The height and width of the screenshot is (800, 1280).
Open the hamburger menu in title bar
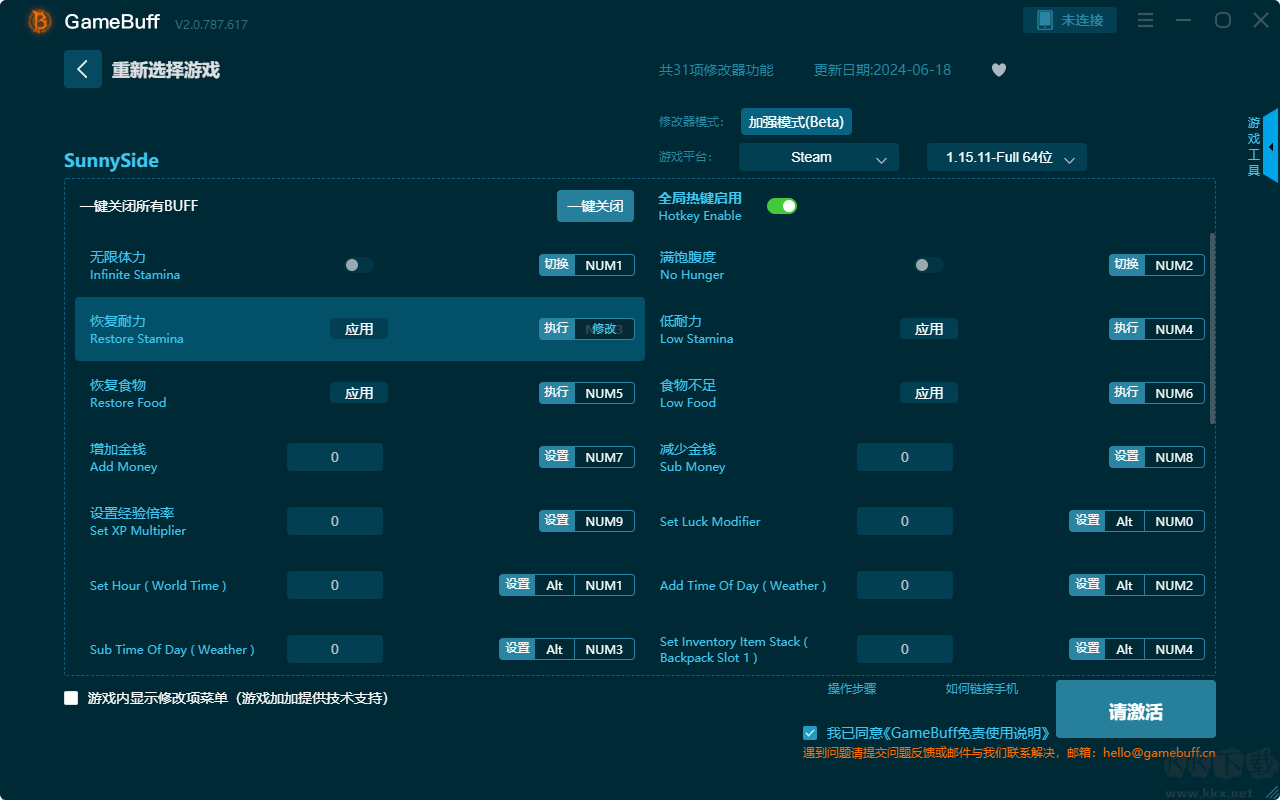pos(1146,21)
